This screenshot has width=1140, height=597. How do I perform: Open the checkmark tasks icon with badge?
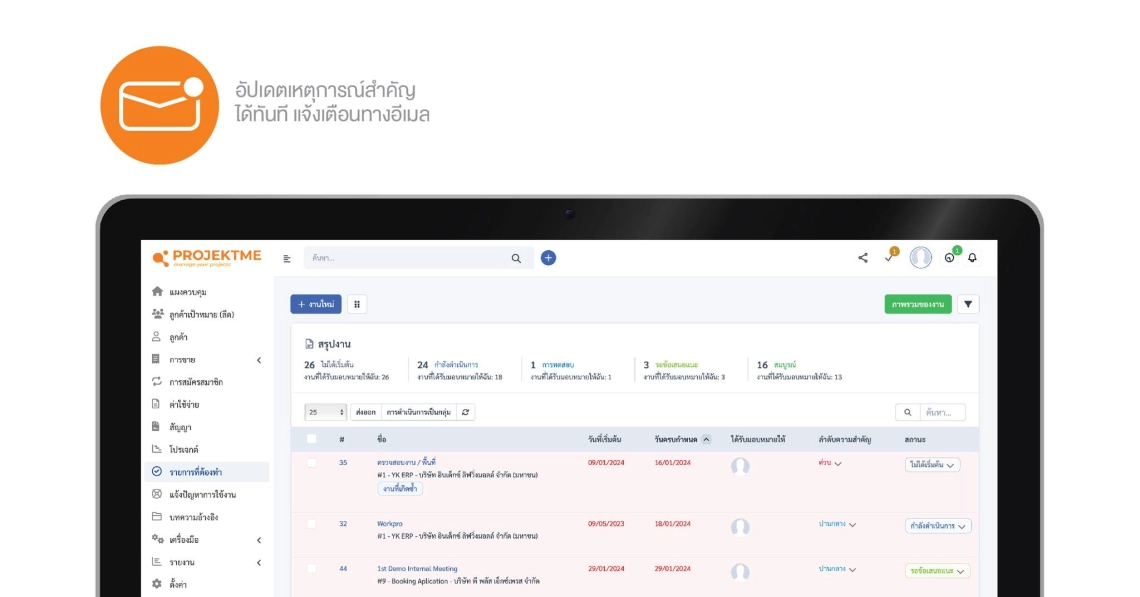click(x=889, y=258)
